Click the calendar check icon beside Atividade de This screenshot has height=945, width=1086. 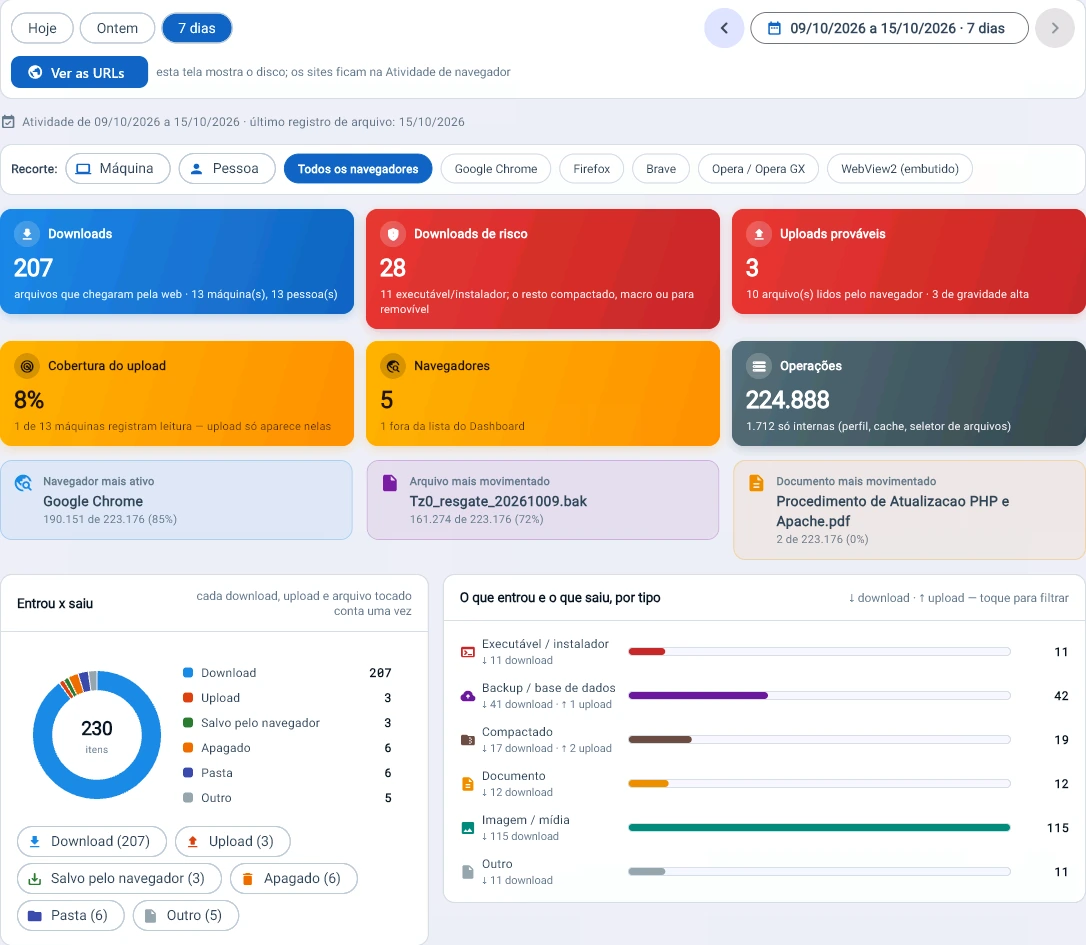pyautogui.click(x=8, y=122)
